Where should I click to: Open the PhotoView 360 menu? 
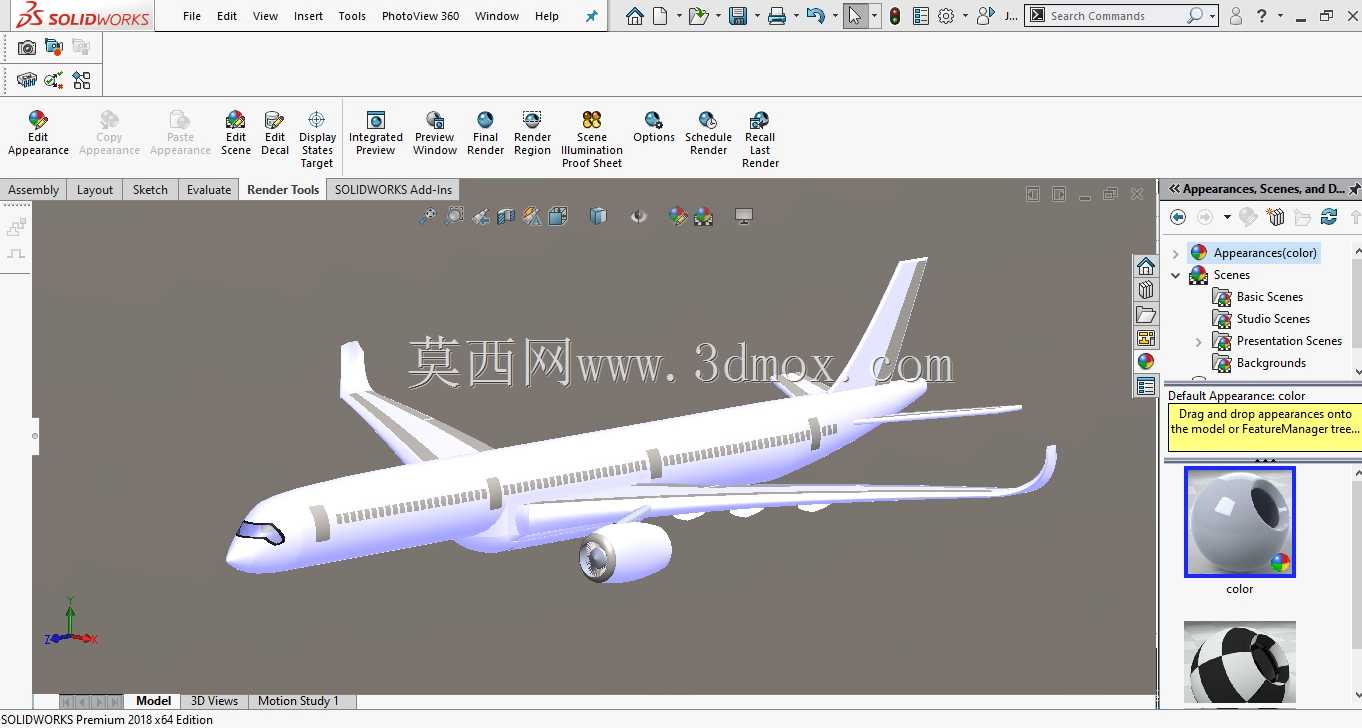[x=420, y=16]
